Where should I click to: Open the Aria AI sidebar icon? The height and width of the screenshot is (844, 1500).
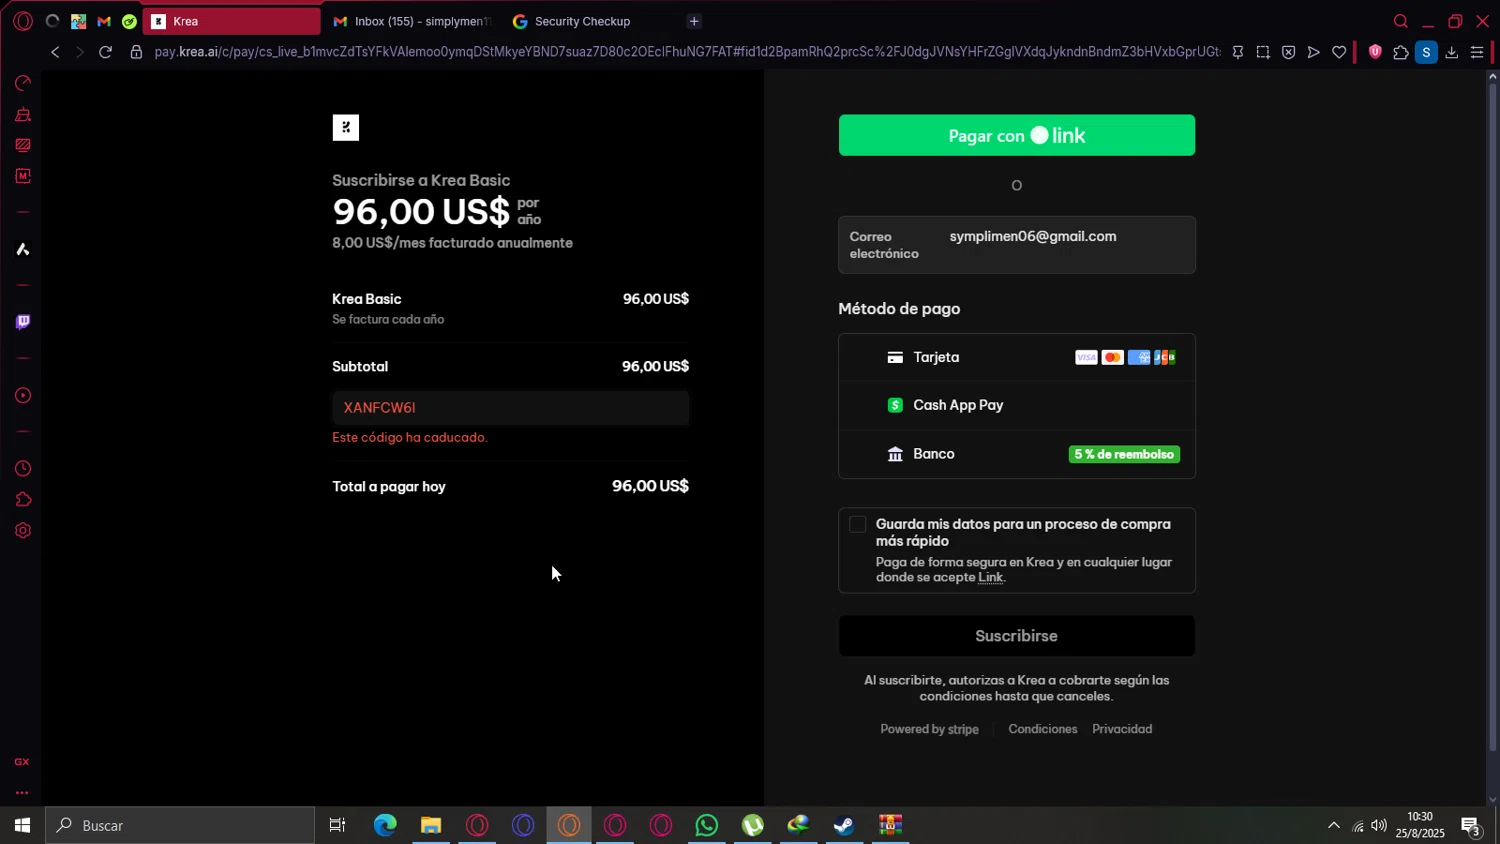23,249
